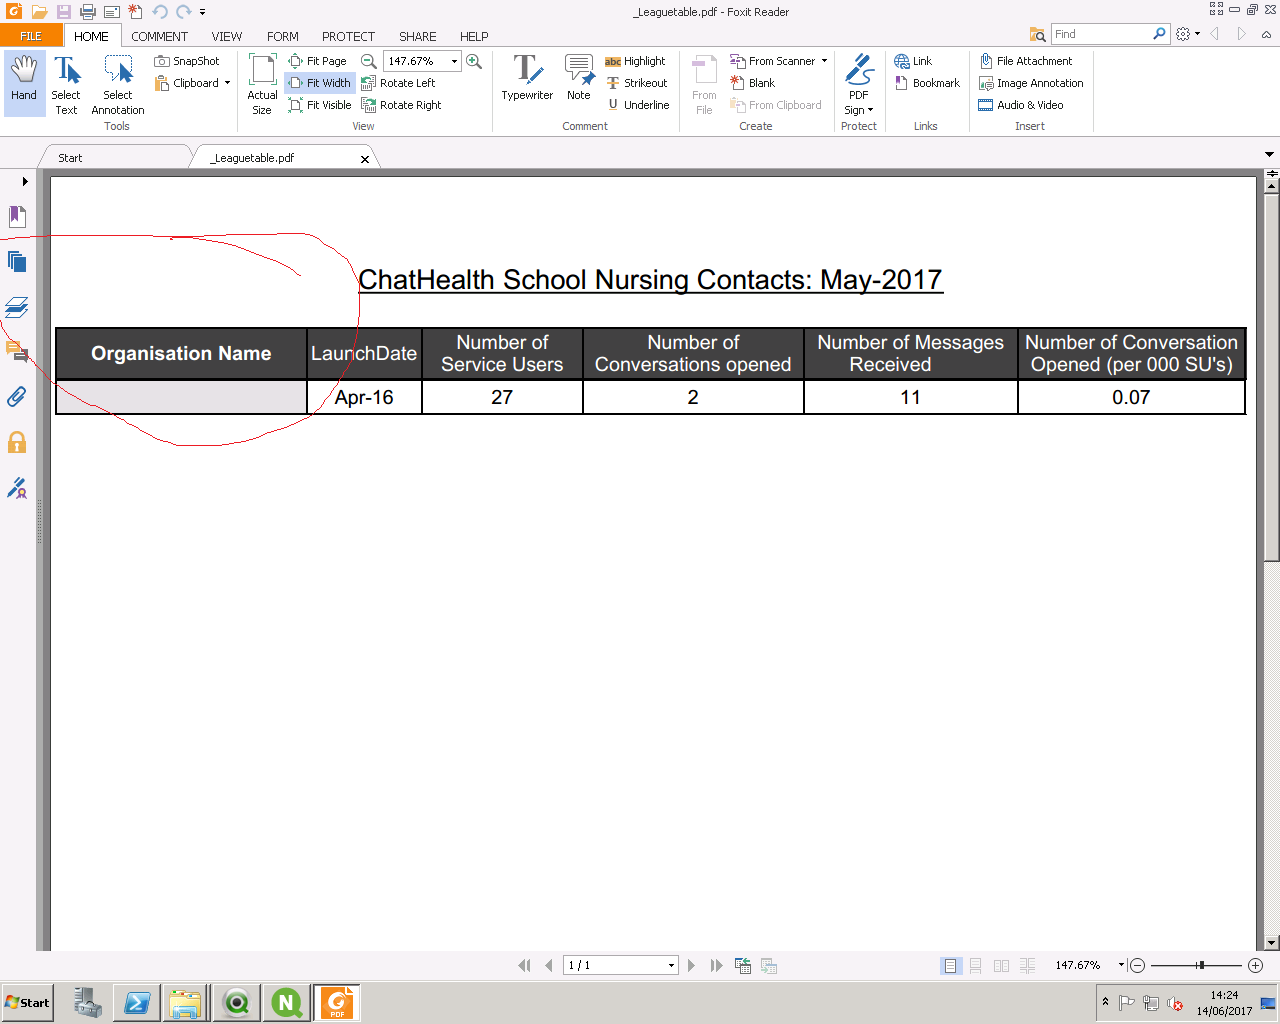Open the search settings gear dropdown
1280x1024 pixels.
coord(1188,34)
